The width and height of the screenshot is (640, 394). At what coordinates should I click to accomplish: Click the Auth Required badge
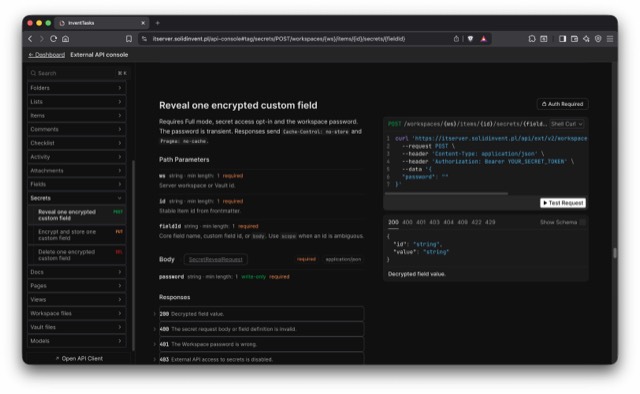pyautogui.click(x=562, y=104)
